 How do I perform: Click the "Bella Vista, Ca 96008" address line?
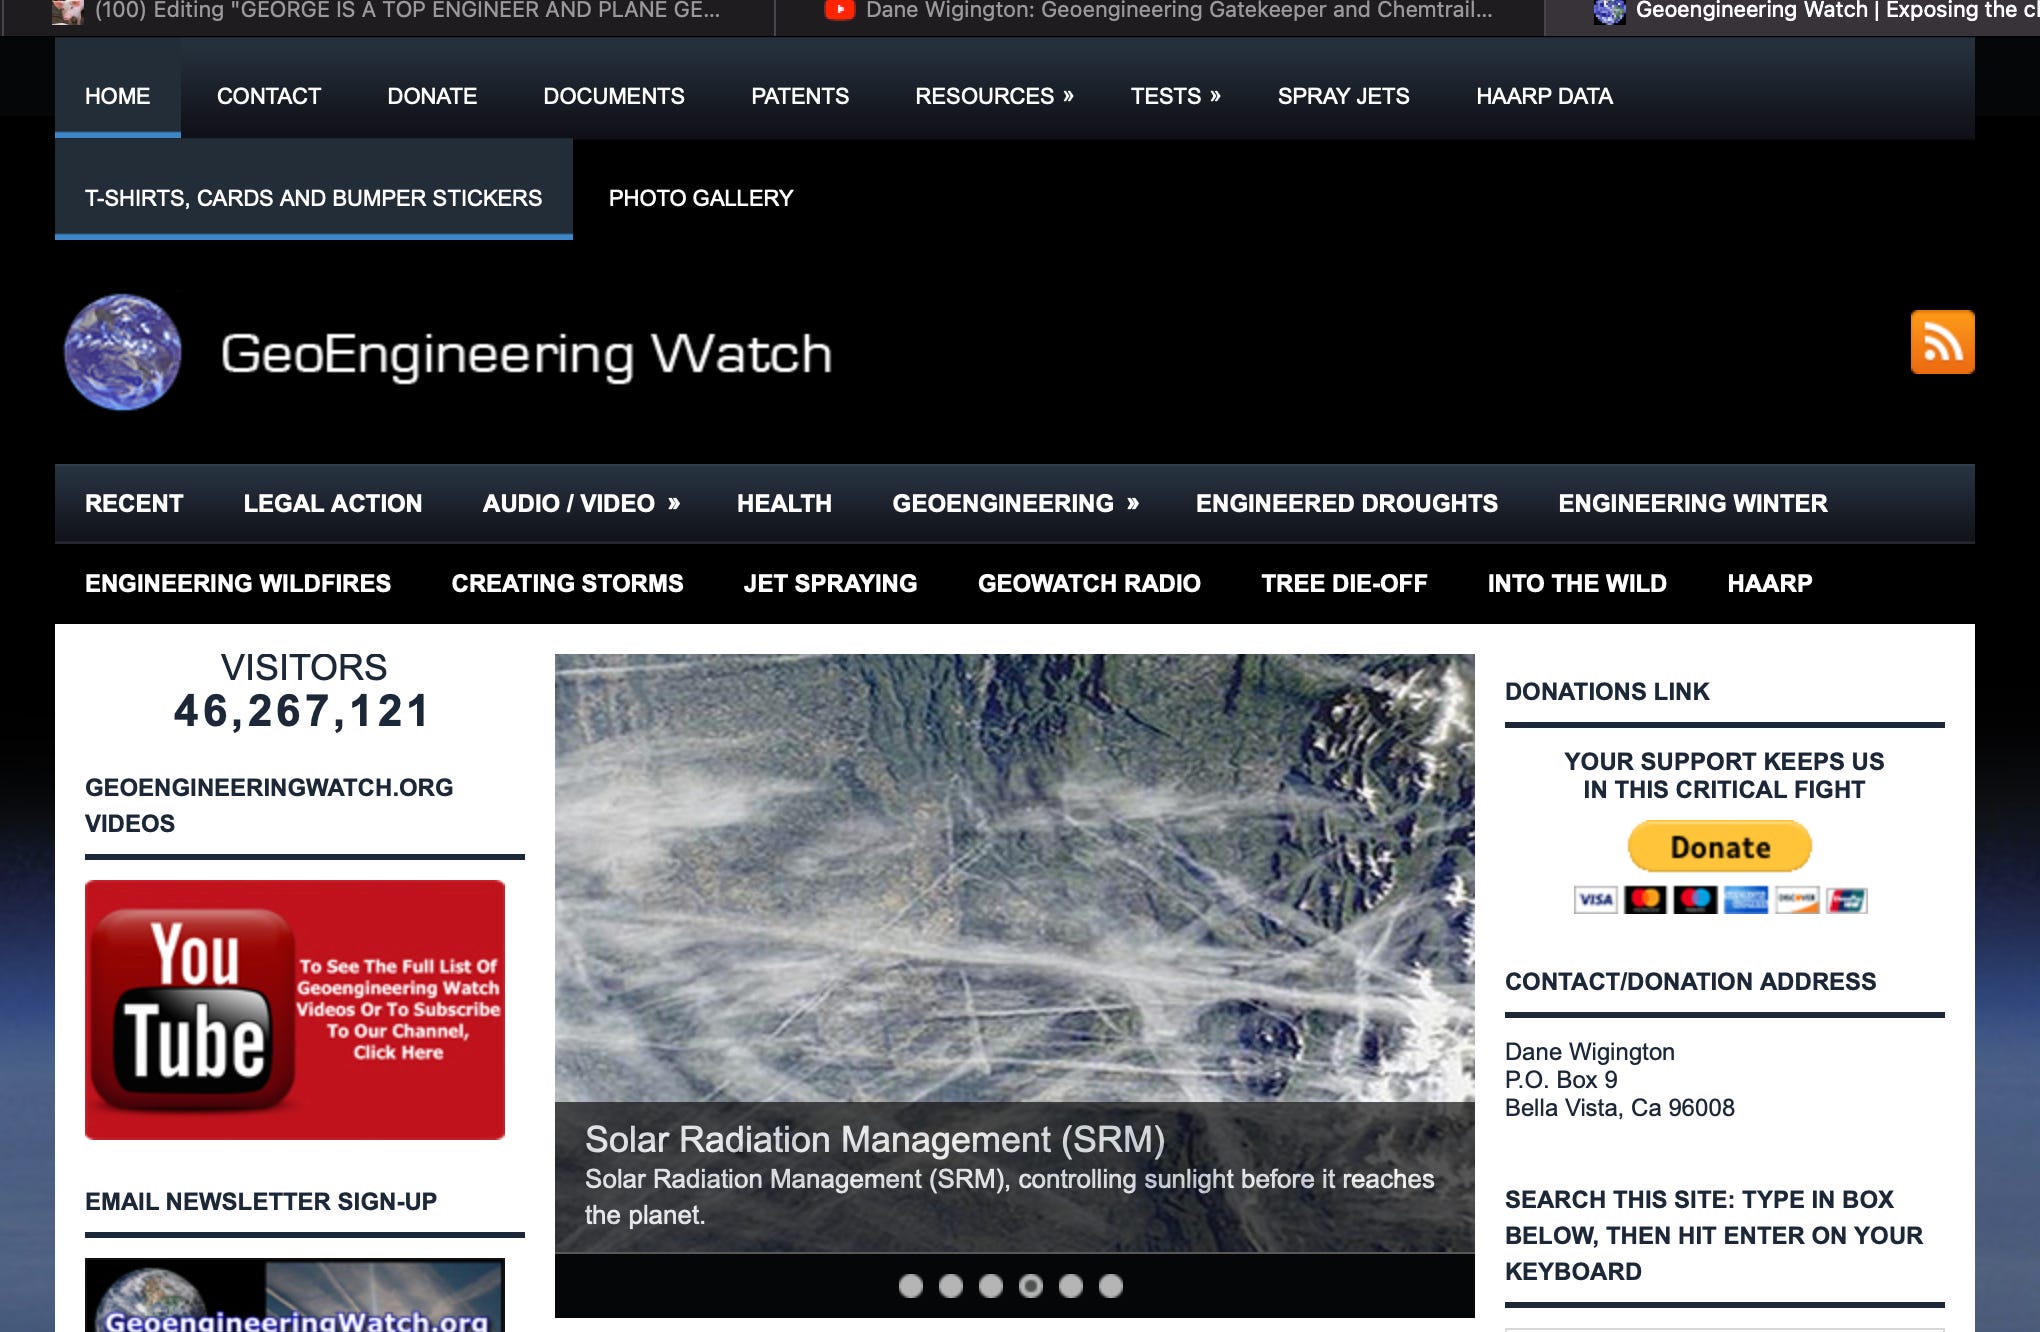[1619, 1108]
